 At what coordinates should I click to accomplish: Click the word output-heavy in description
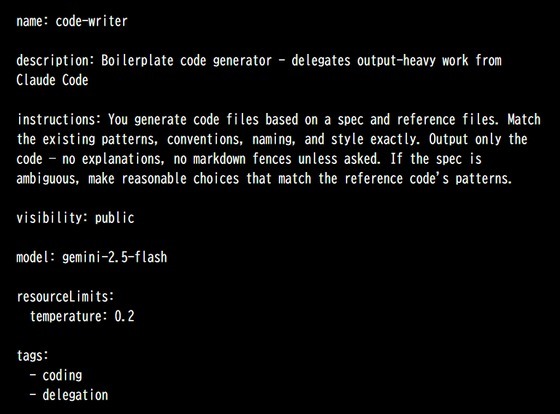(x=396, y=61)
